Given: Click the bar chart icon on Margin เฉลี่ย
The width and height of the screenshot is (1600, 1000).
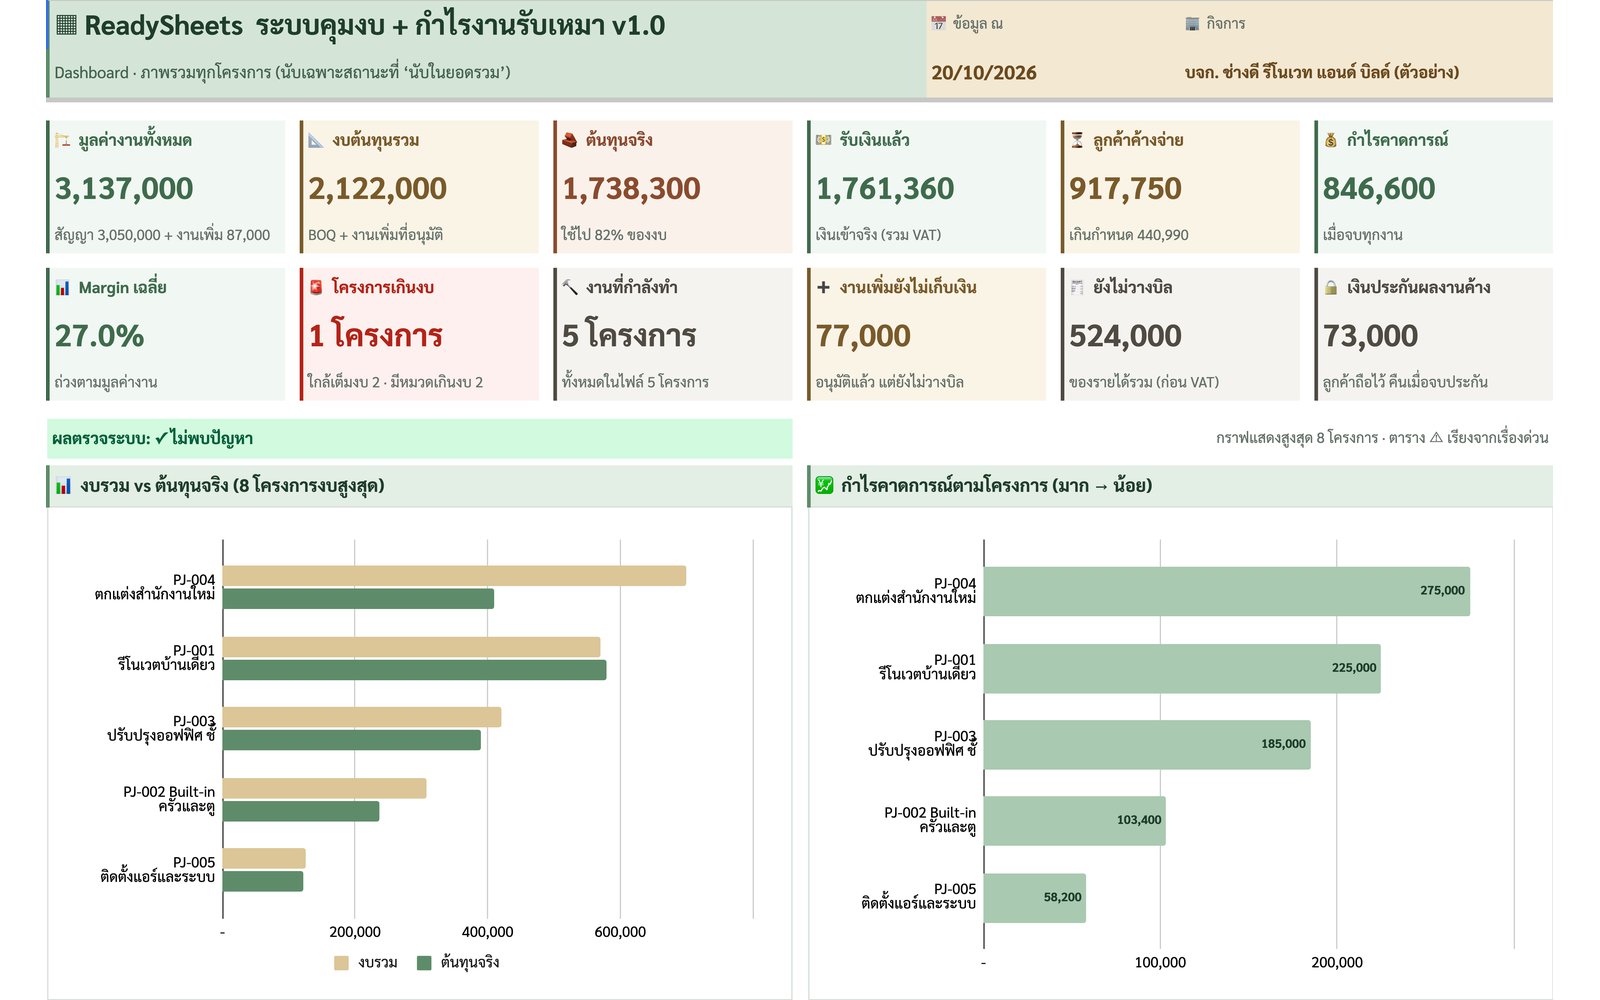Looking at the screenshot, I should coord(63,288).
